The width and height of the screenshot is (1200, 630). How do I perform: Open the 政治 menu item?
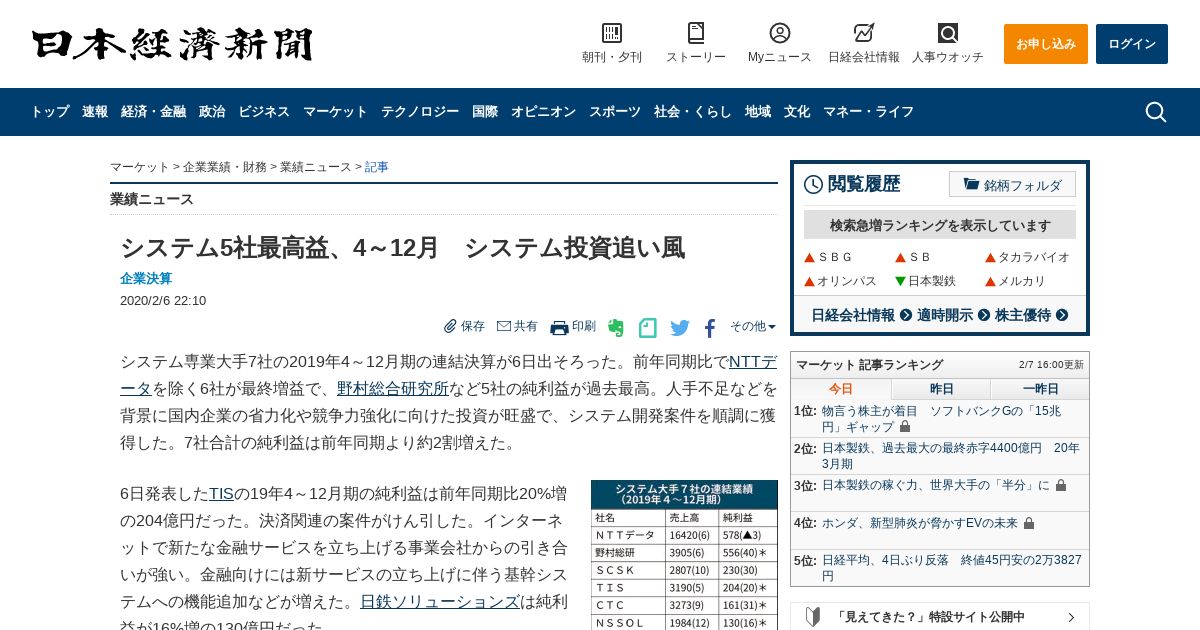[212, 112]
